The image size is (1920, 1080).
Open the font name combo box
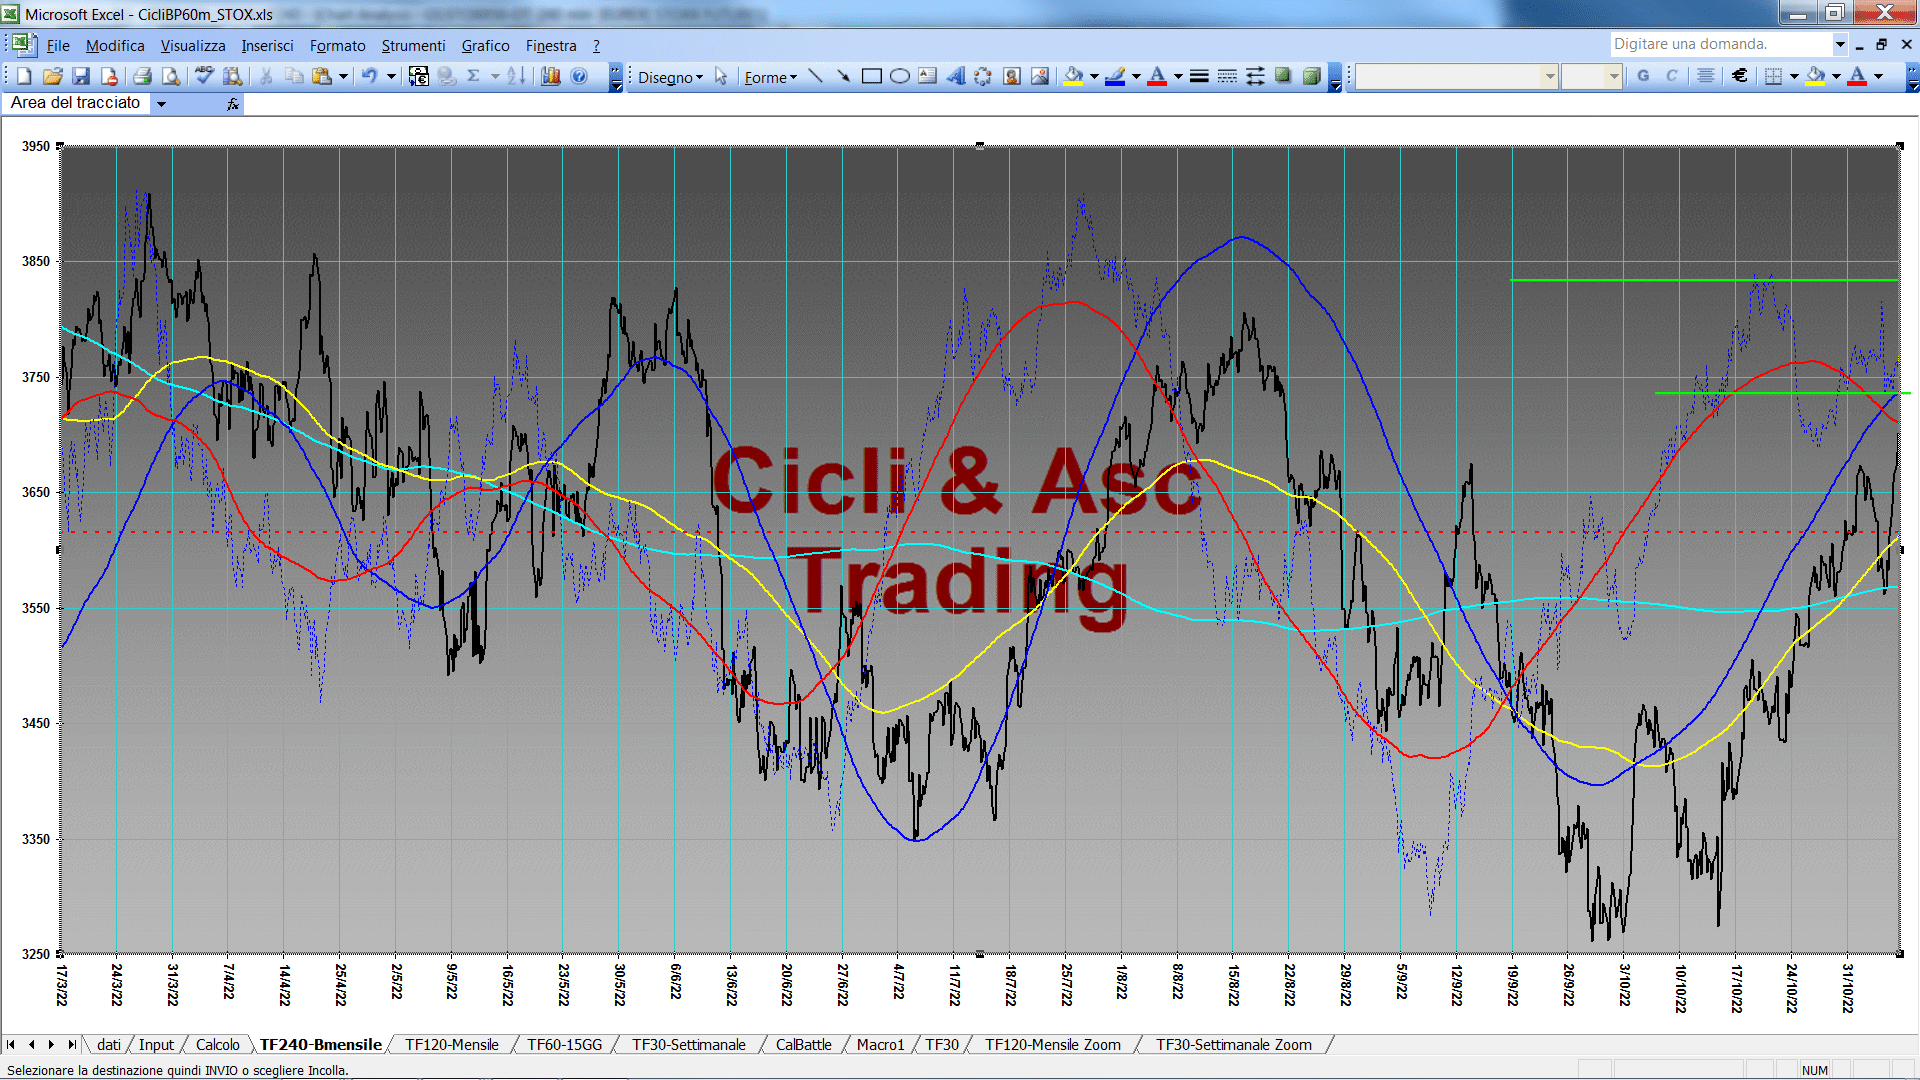tap(1457, 76)
